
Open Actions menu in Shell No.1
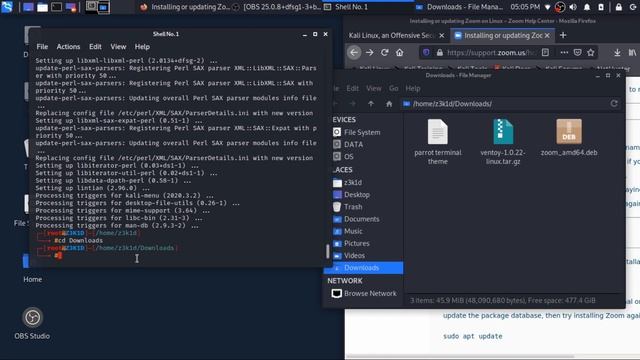click(68, 47)
